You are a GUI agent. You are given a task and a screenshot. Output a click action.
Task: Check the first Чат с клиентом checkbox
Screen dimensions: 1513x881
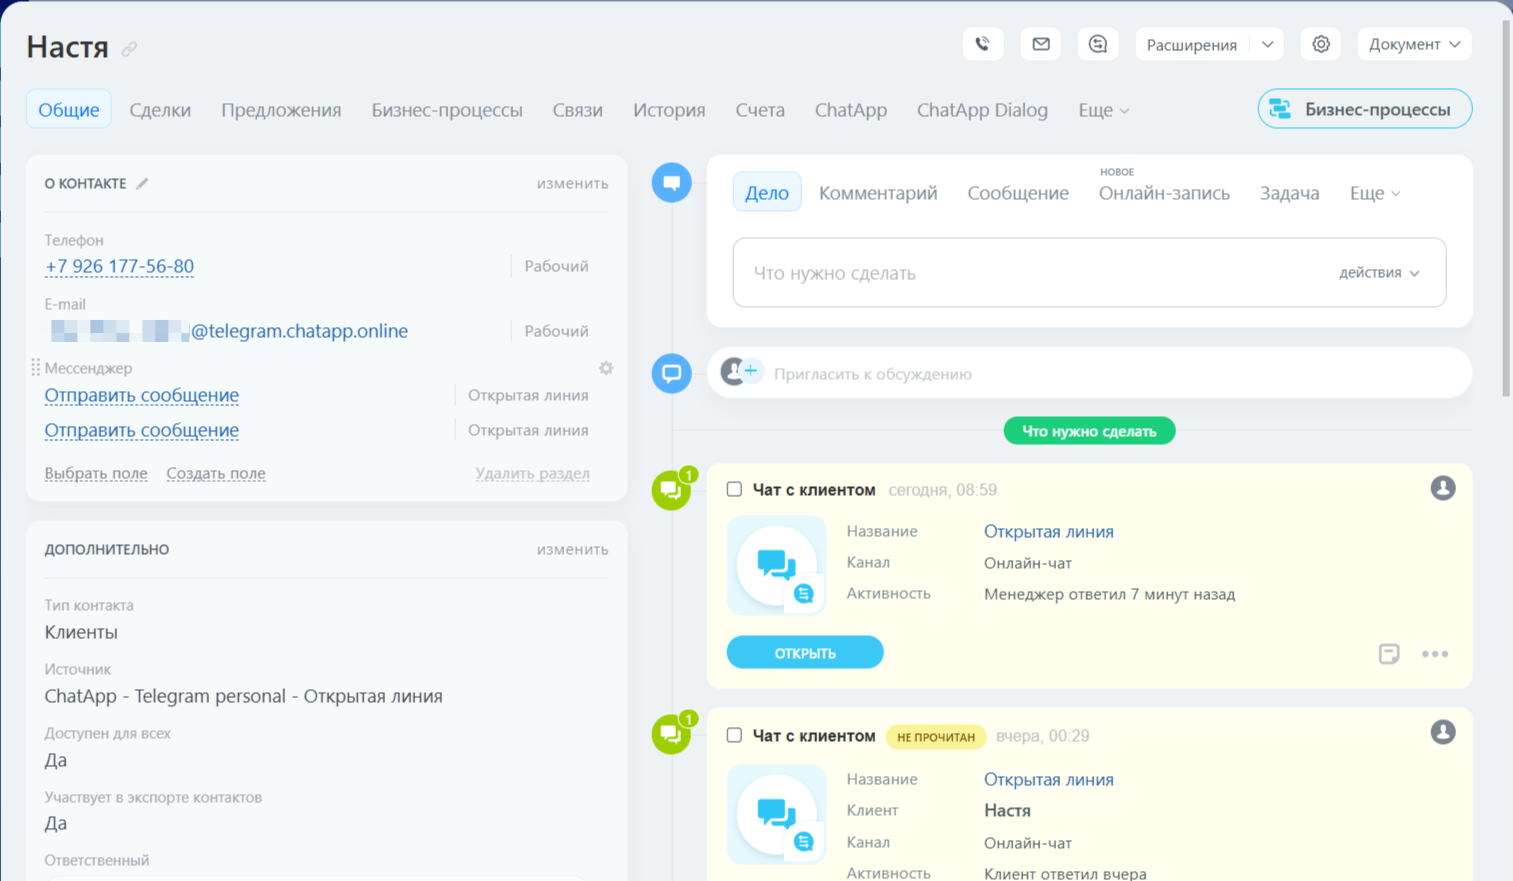734,489
